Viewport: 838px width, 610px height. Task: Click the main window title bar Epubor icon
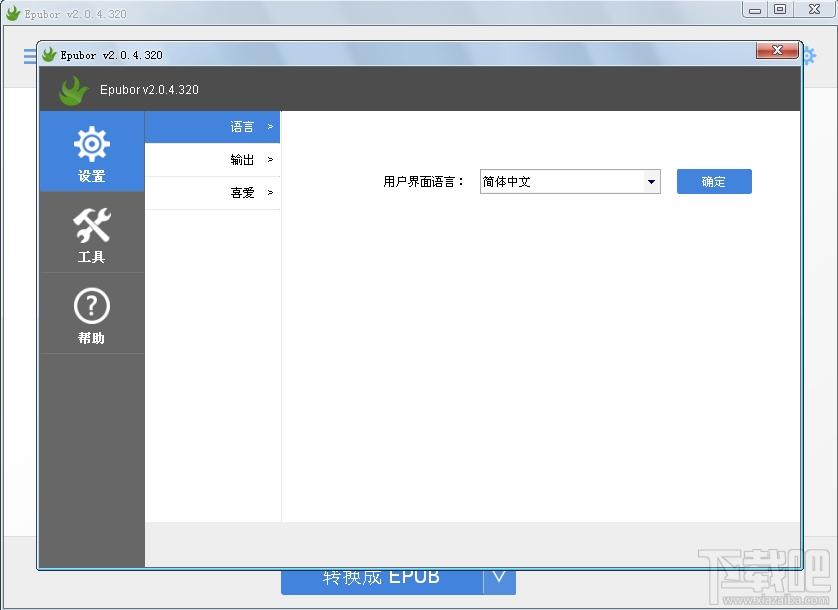coord(13,13)
